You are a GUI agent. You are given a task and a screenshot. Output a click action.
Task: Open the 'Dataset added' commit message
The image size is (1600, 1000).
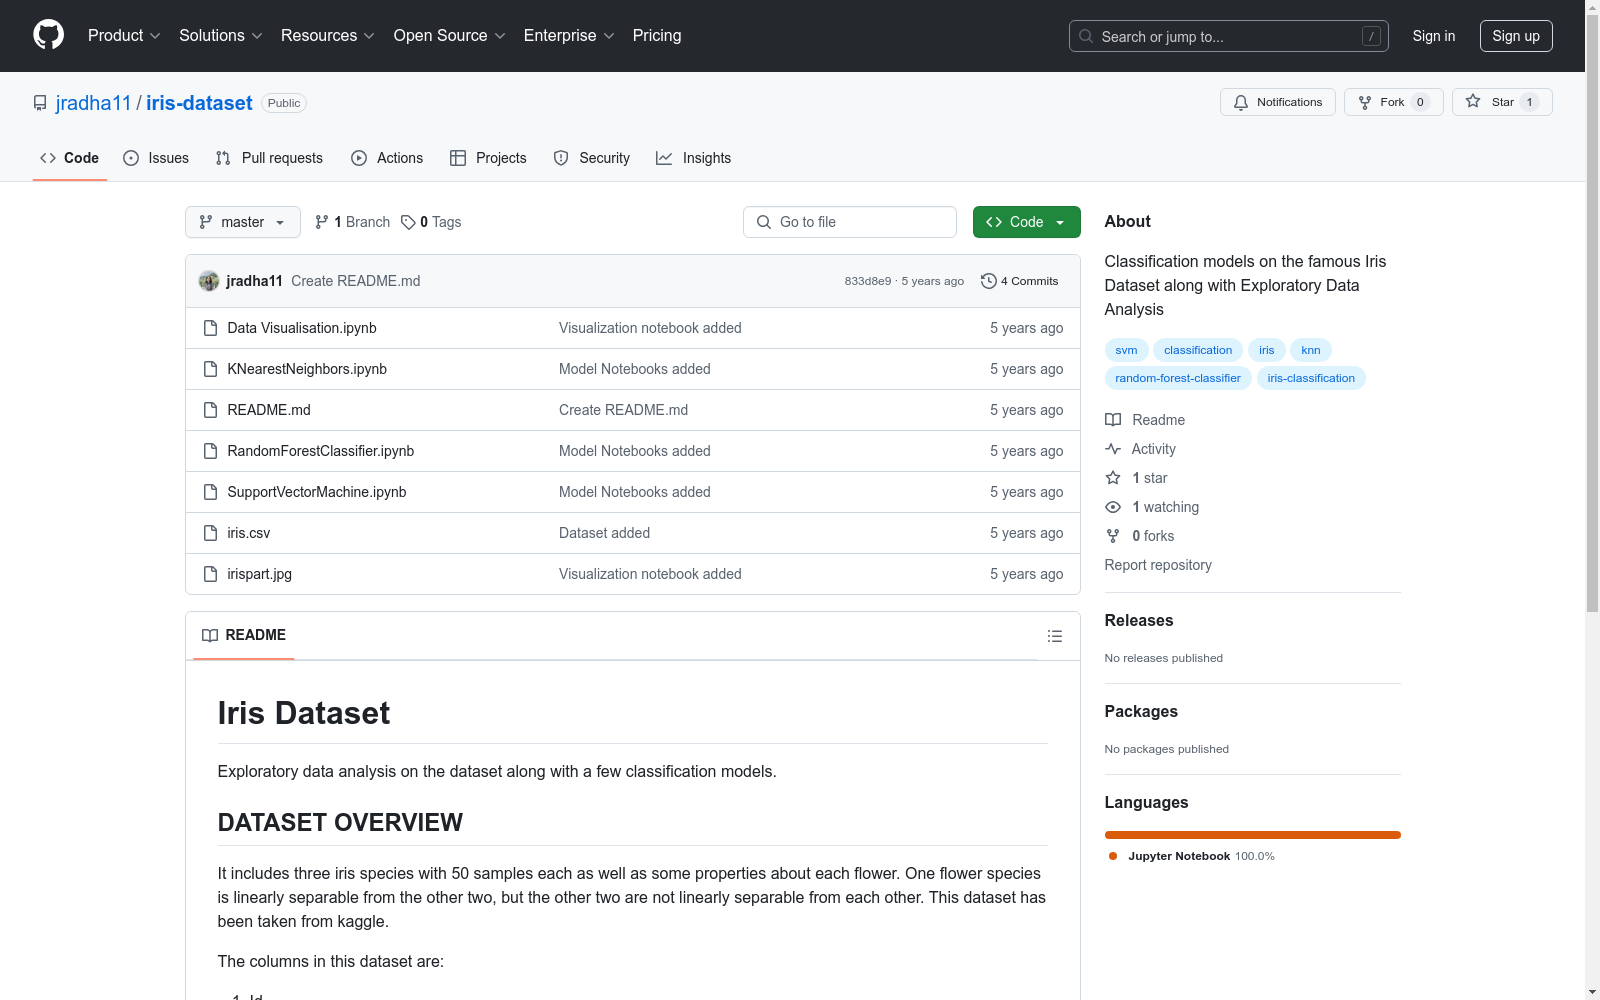pyautogui.click(x=605, y=533)
